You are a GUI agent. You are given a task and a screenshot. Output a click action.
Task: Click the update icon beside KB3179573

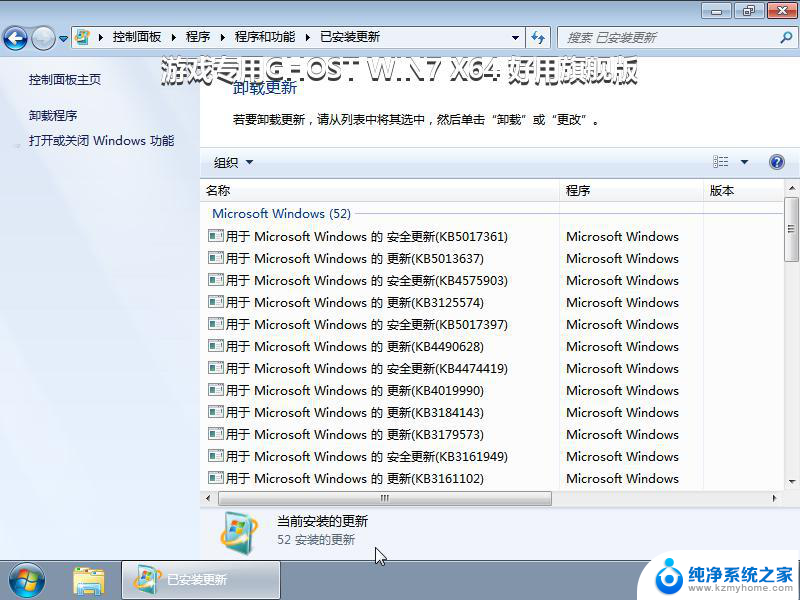pyautogui.click(x=216, y=433)
